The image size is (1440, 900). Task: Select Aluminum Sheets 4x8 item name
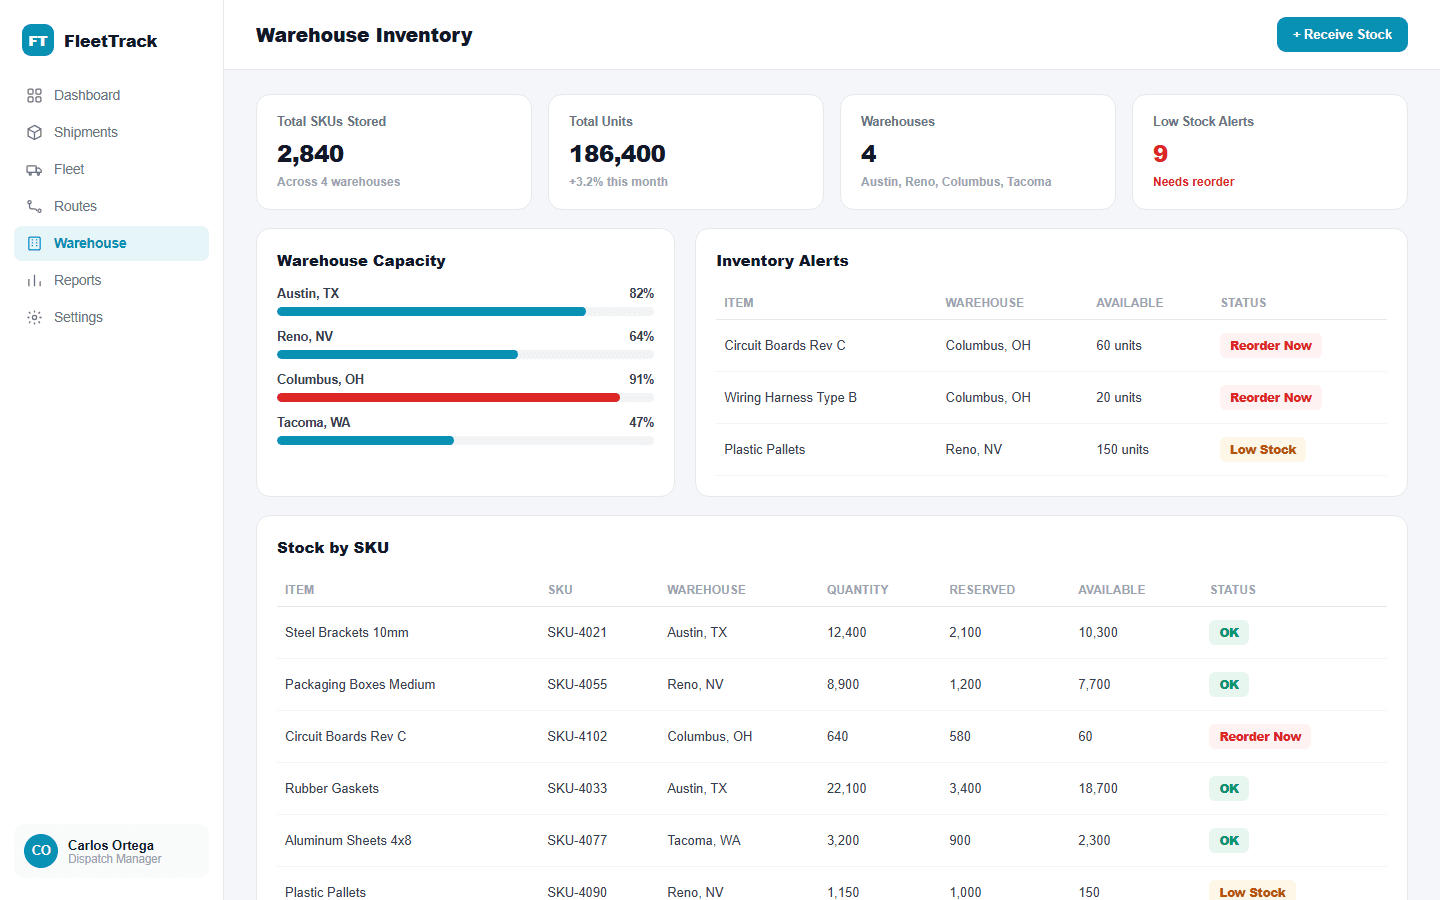(348, 840)
